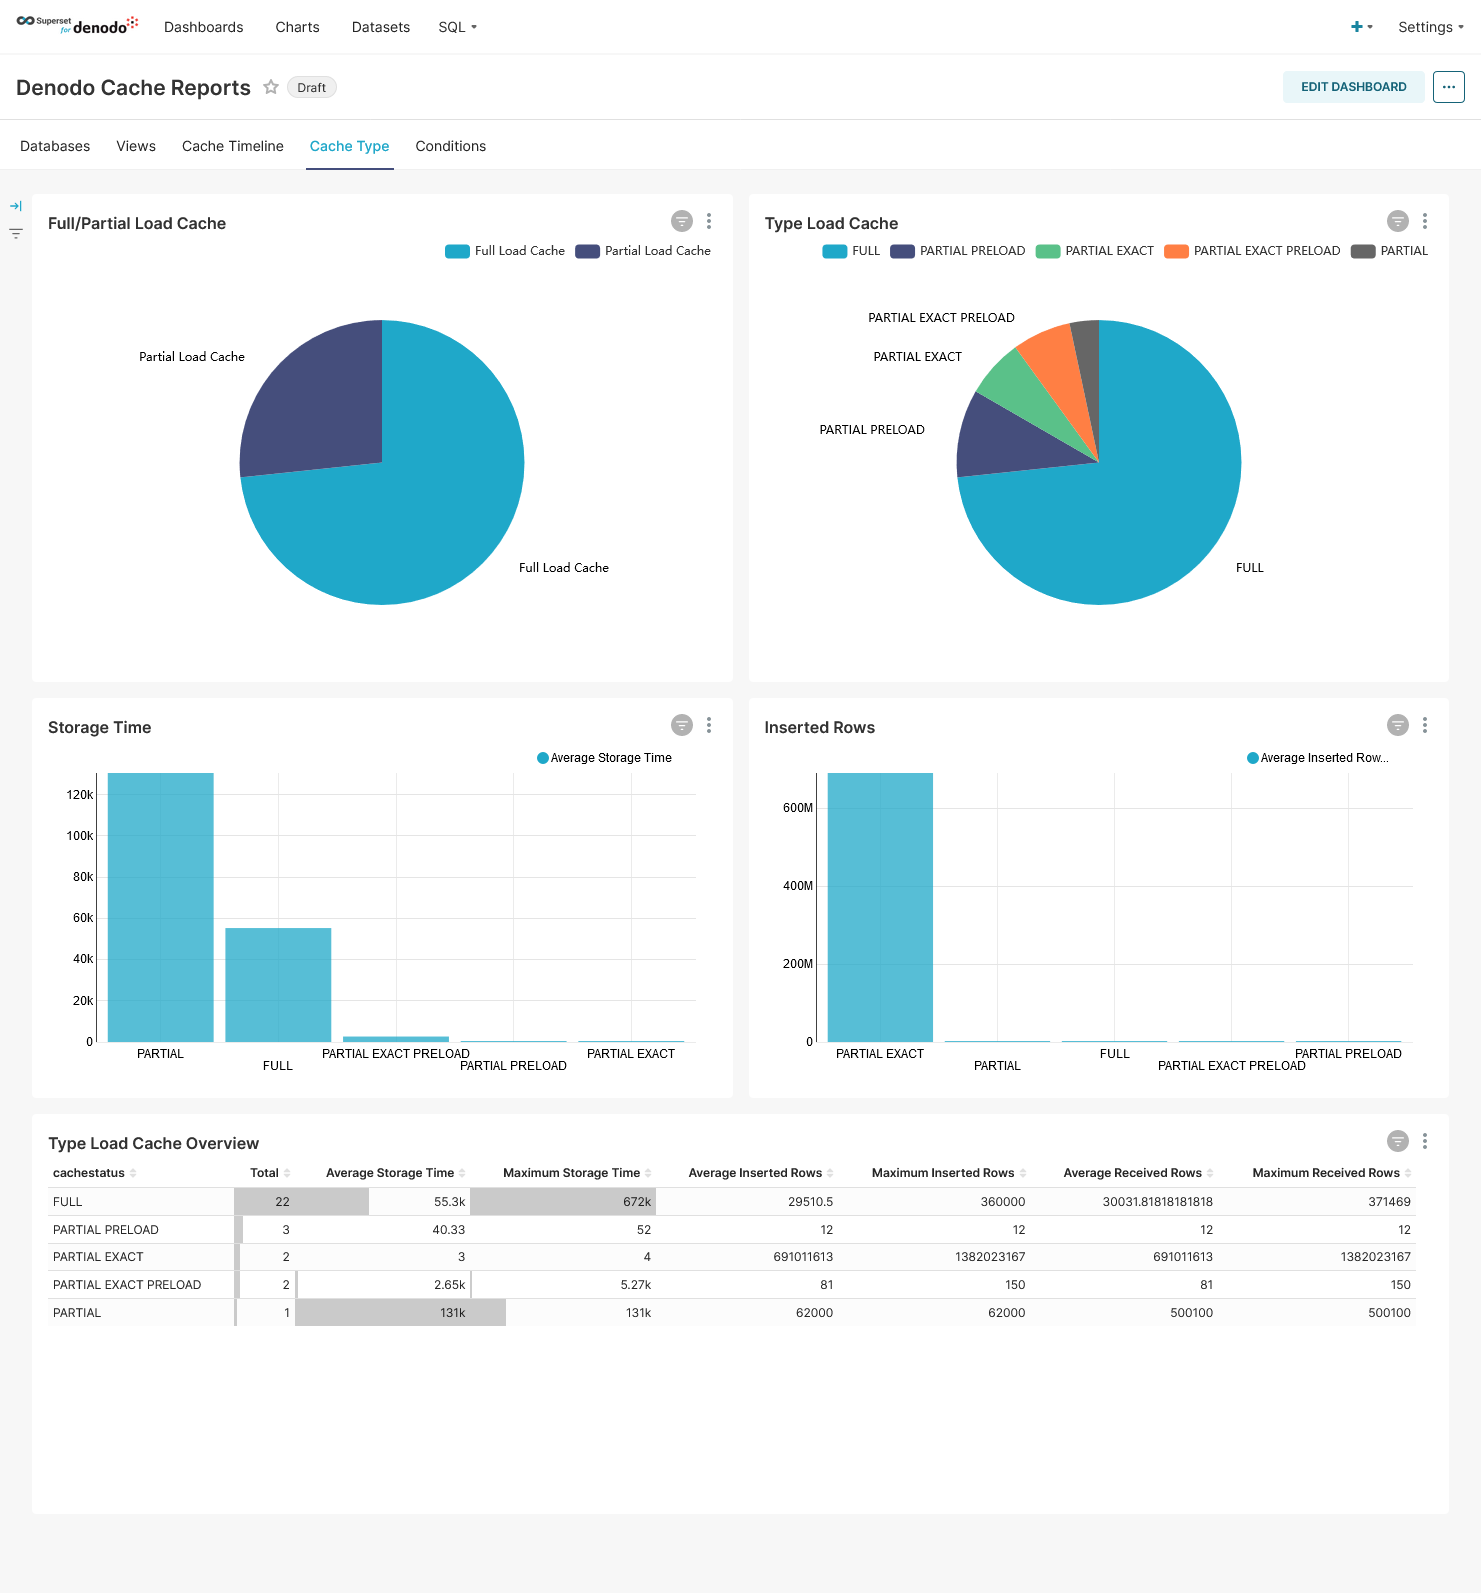Show applied filters on Storage Time chart
Screen dimensions: 1481x1593
click(682, 725)
